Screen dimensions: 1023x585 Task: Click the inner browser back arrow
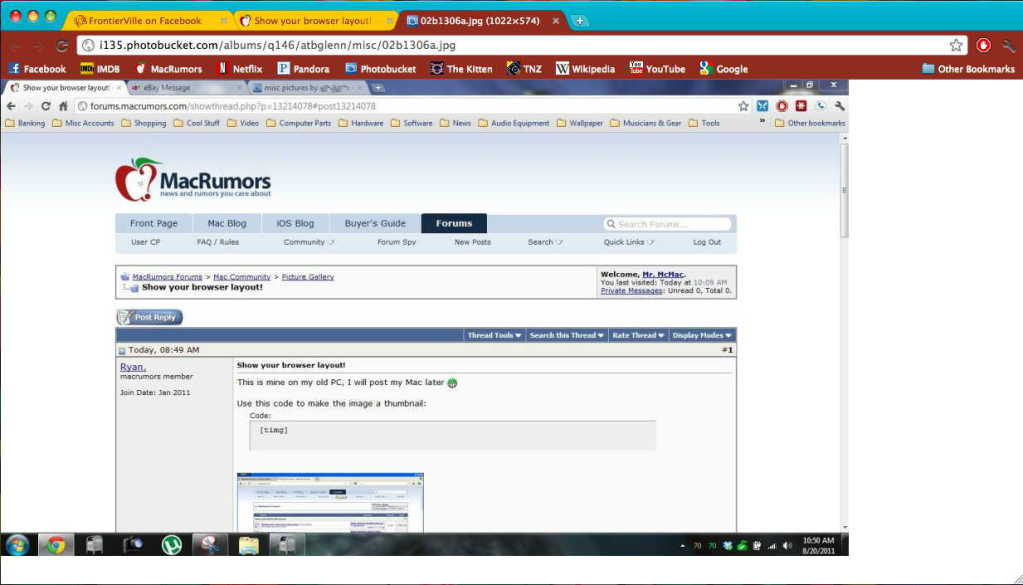pos(11,106)
